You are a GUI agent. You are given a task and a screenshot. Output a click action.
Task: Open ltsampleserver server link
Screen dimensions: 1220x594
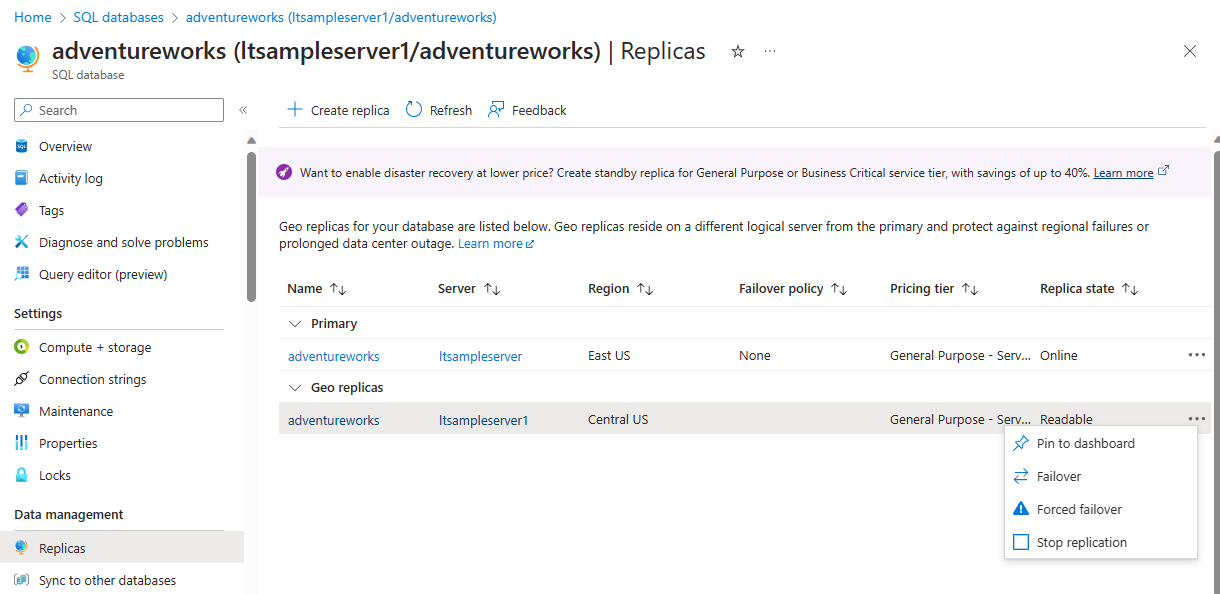pyautogui.click(x=480, y=356)
